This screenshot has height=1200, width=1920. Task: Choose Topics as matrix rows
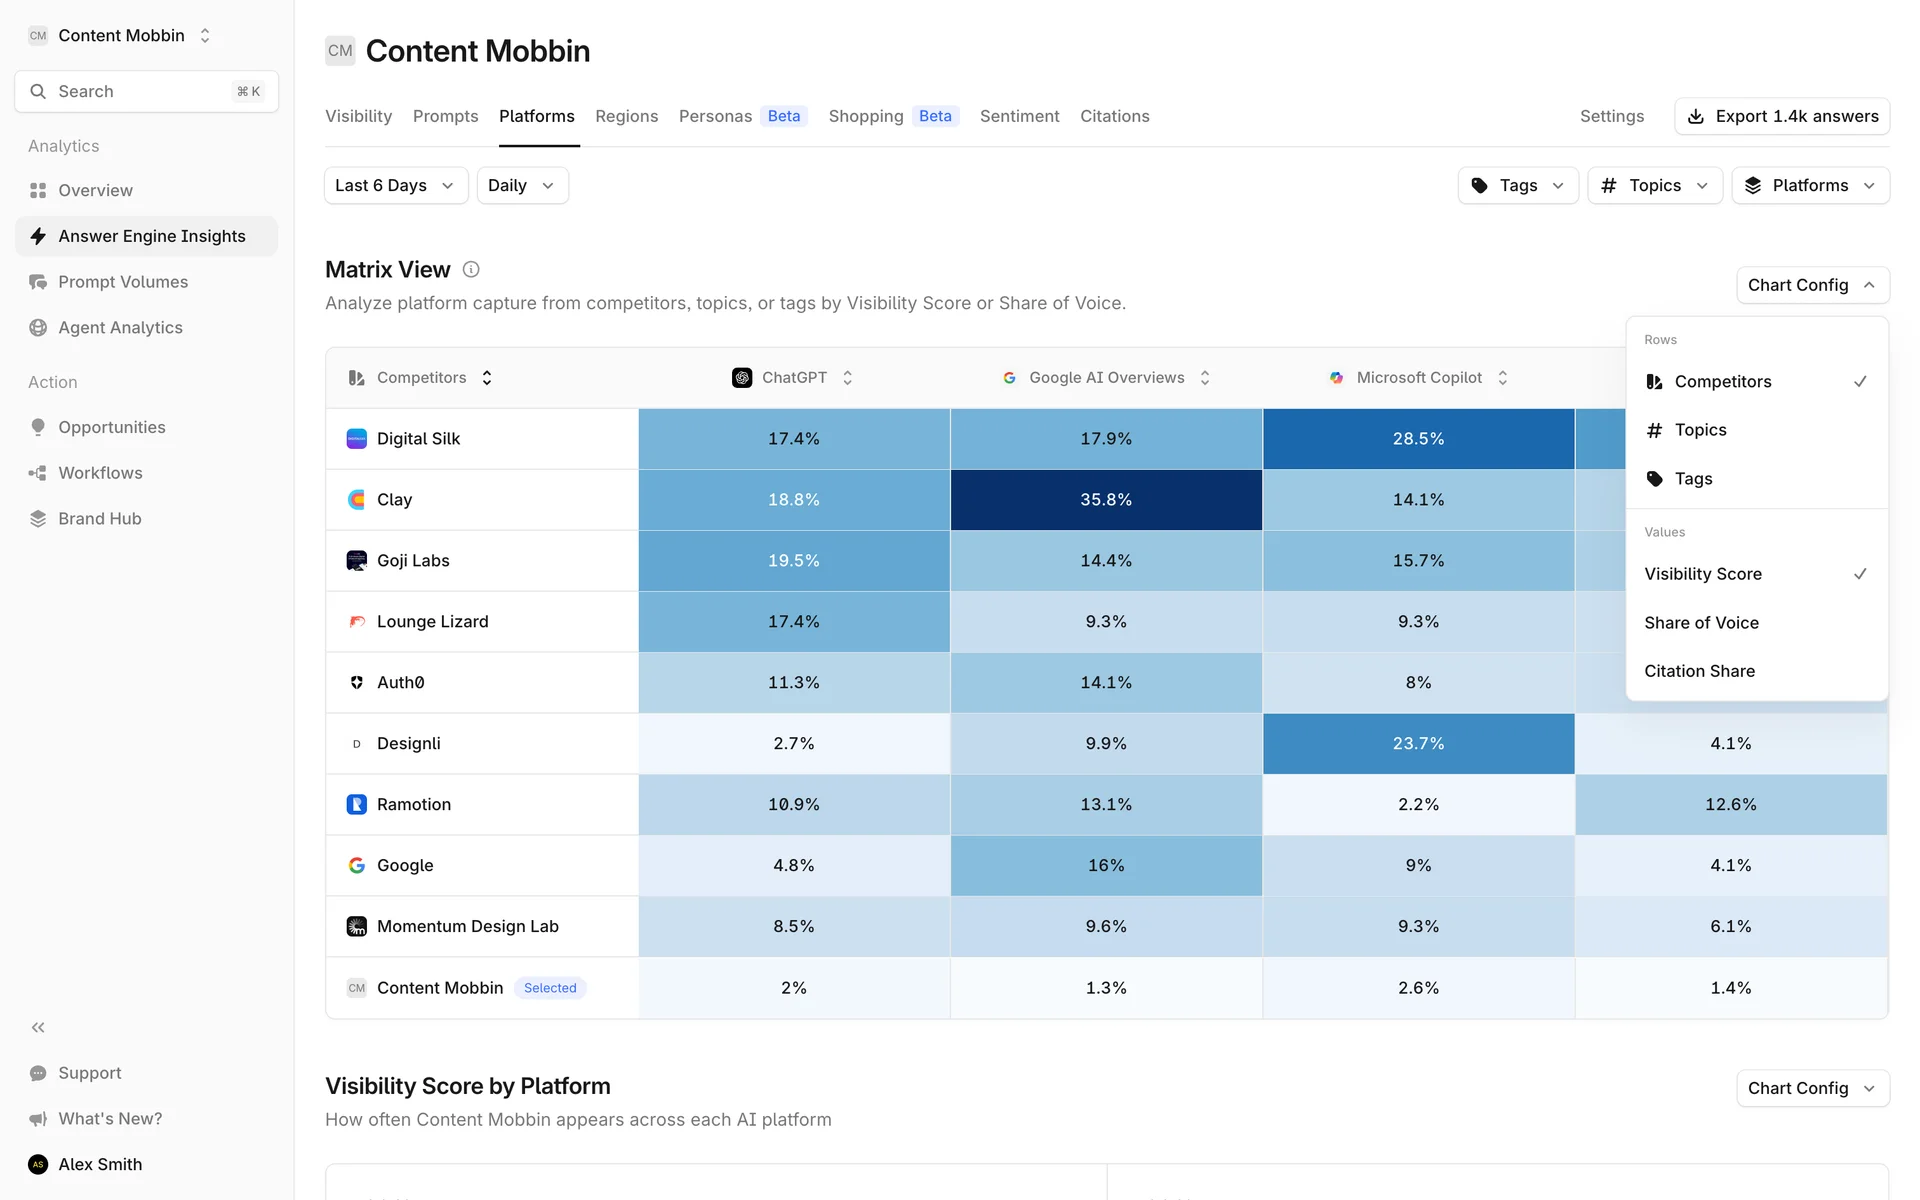tap(1700, 430)
